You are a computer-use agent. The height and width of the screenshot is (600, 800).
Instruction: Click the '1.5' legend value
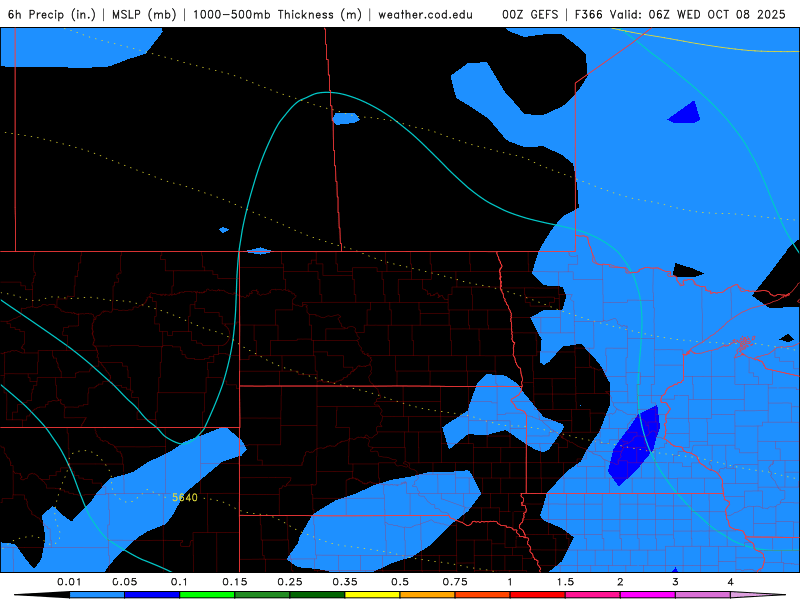(565, 582)
